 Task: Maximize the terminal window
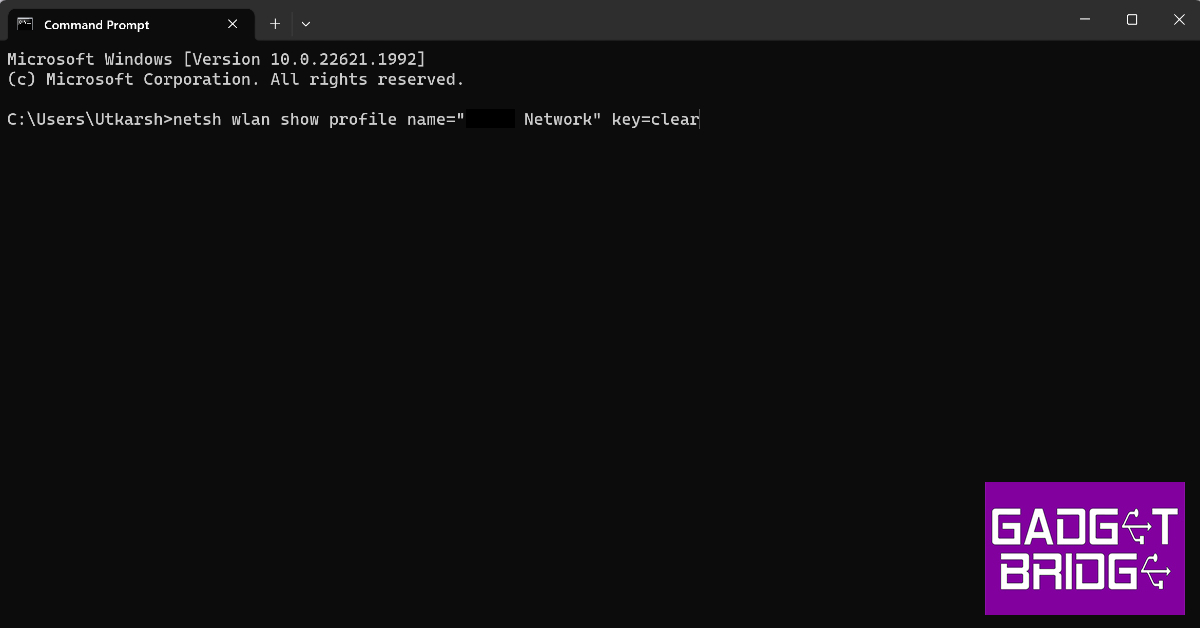pyautogui.click(x=1132, y=20)
